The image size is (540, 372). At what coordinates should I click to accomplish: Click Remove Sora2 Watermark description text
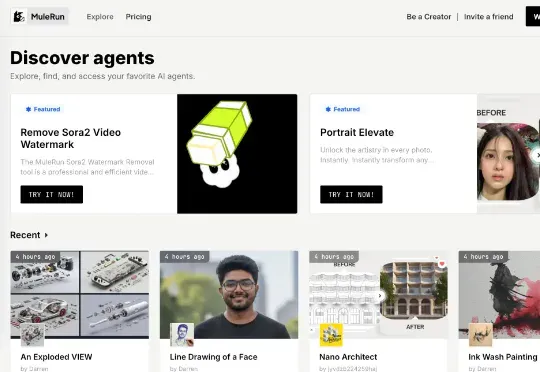coord(87,167)
